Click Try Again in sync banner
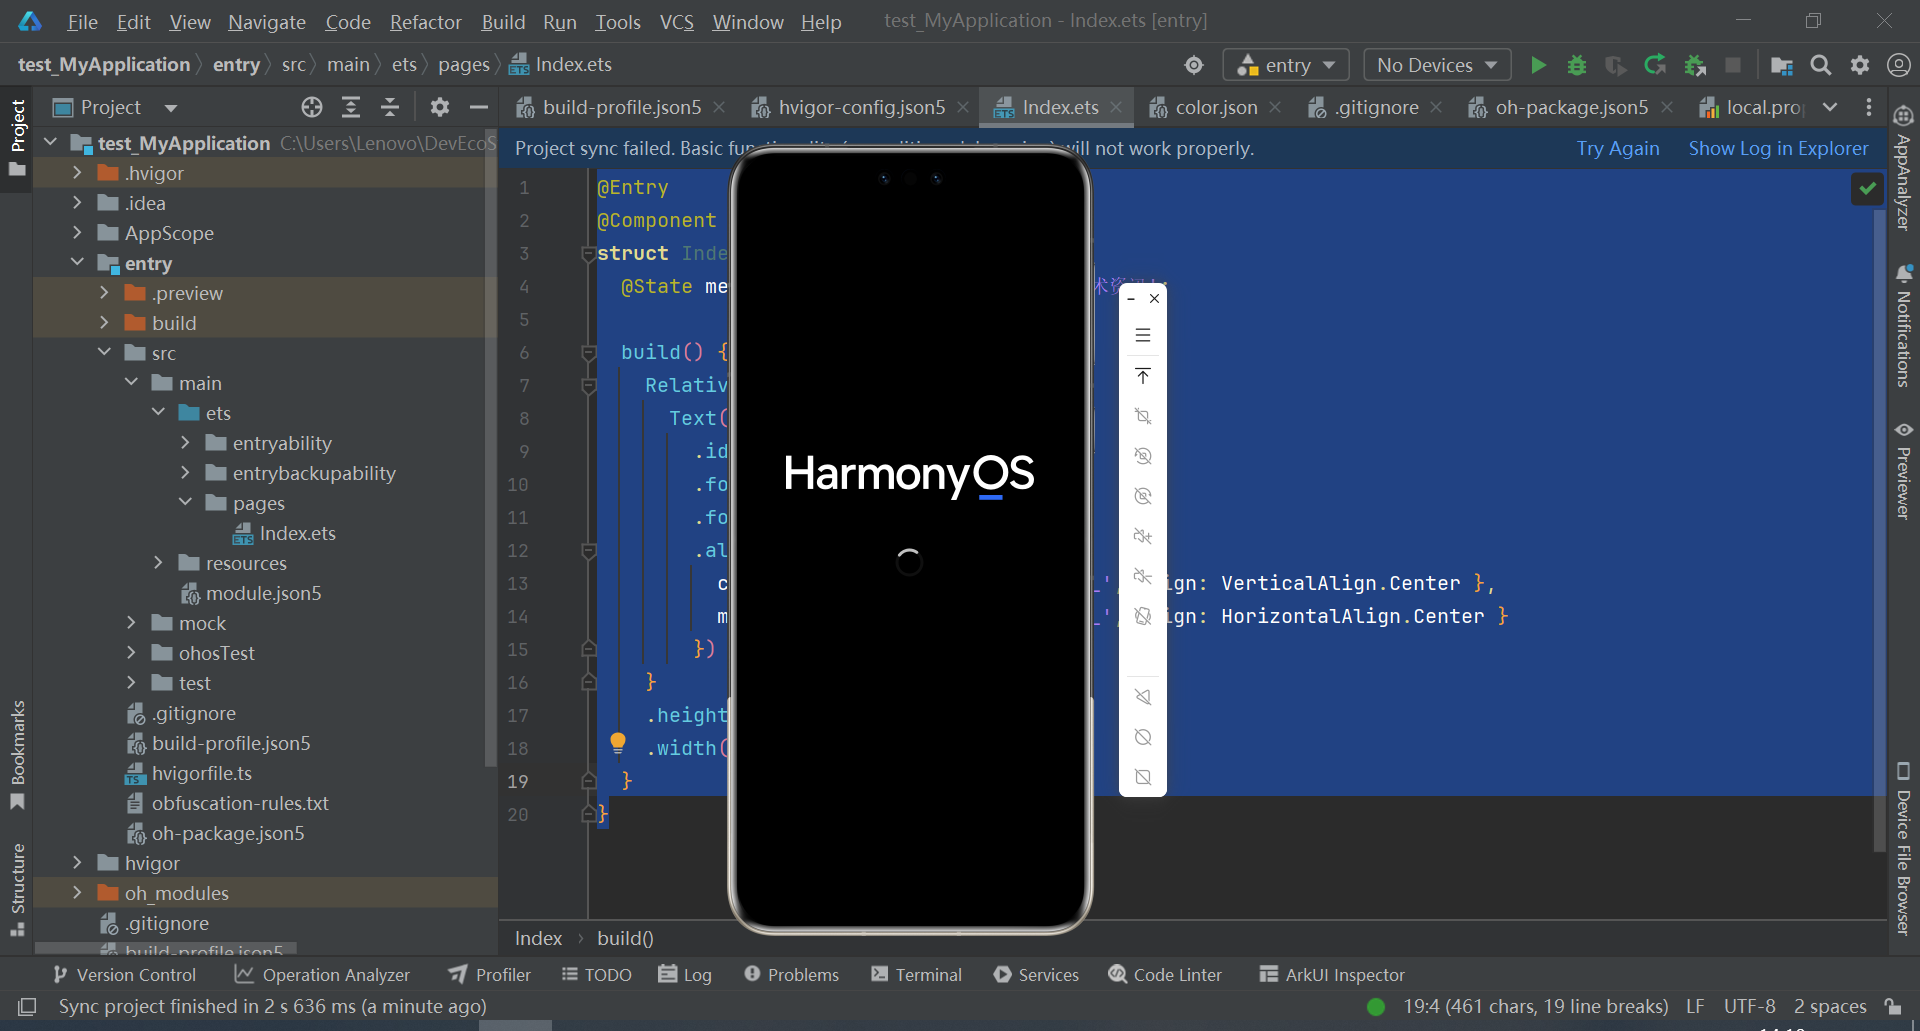The height and width of the screenshot is (1031, 1920). pos(1618,148)
